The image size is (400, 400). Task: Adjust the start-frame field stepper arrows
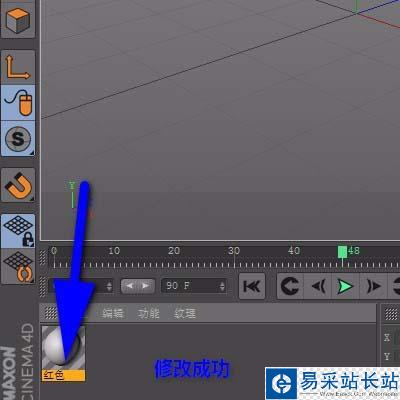tap(109, 286)
